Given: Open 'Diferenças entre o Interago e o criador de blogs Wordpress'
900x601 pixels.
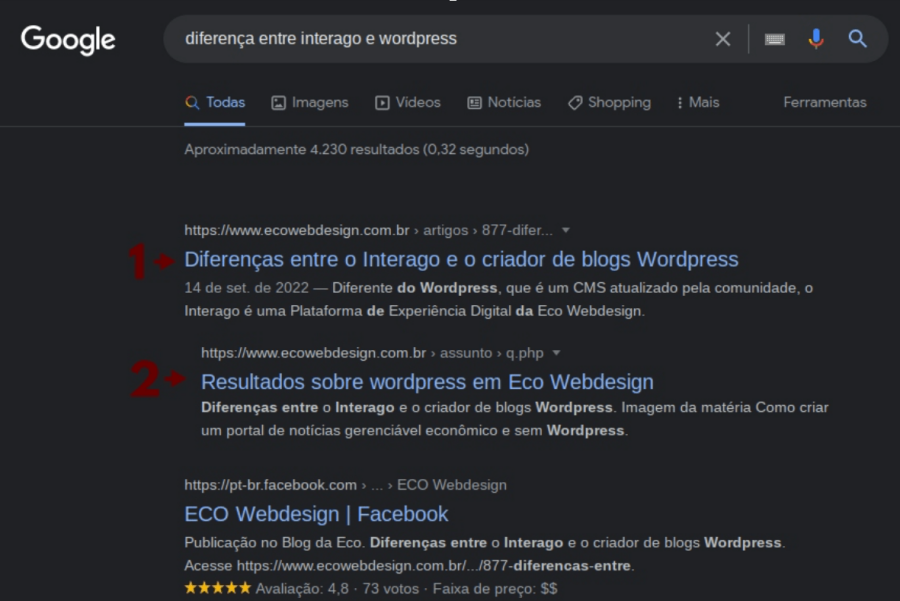Looking at the screenshot, I should tap(461, 259).
